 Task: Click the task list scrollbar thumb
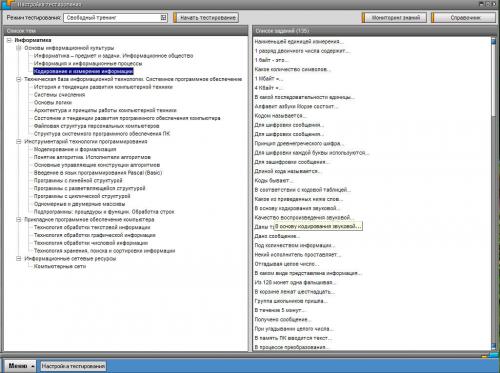[x=493, y=80]
